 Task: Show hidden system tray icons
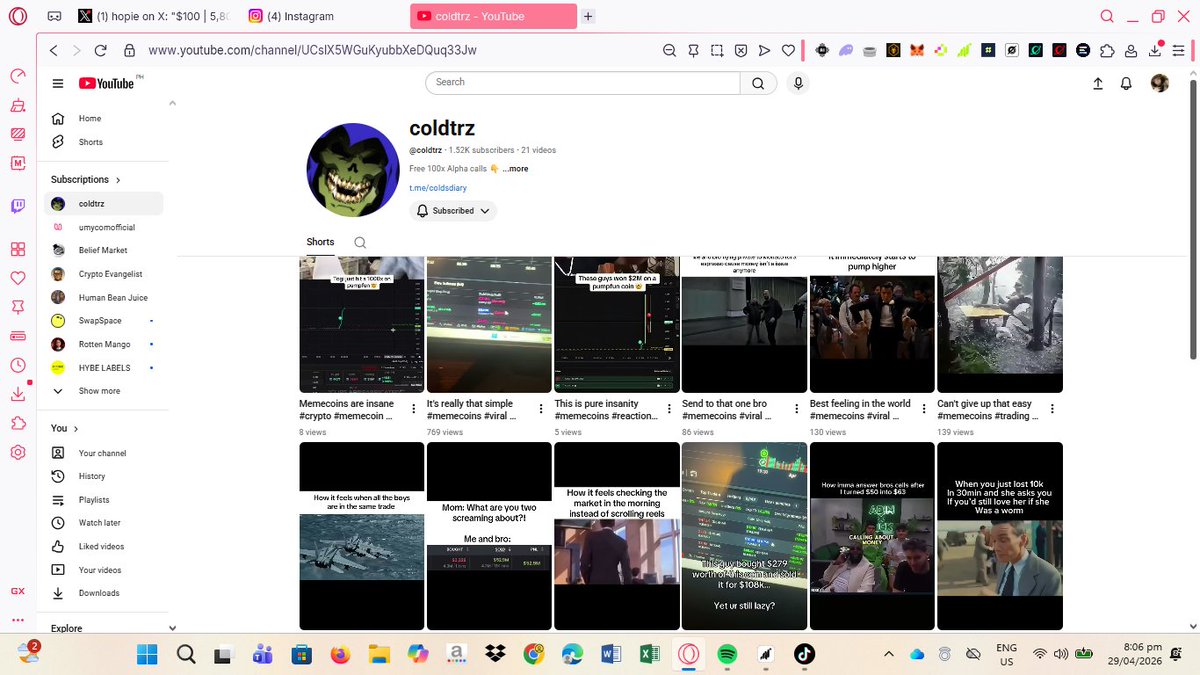[x=888, y=654]
